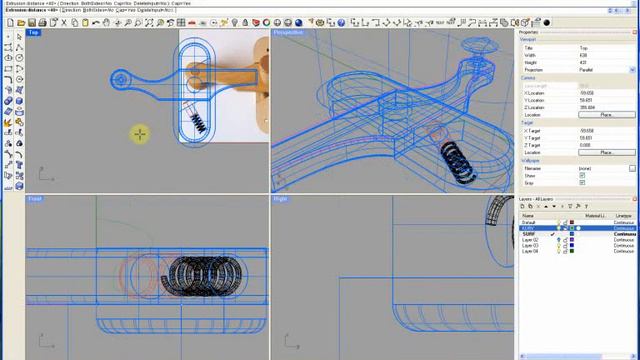Click the black sphere icon in toolbar
Viewport: 640px width, 360px height.
pos(547,23)
